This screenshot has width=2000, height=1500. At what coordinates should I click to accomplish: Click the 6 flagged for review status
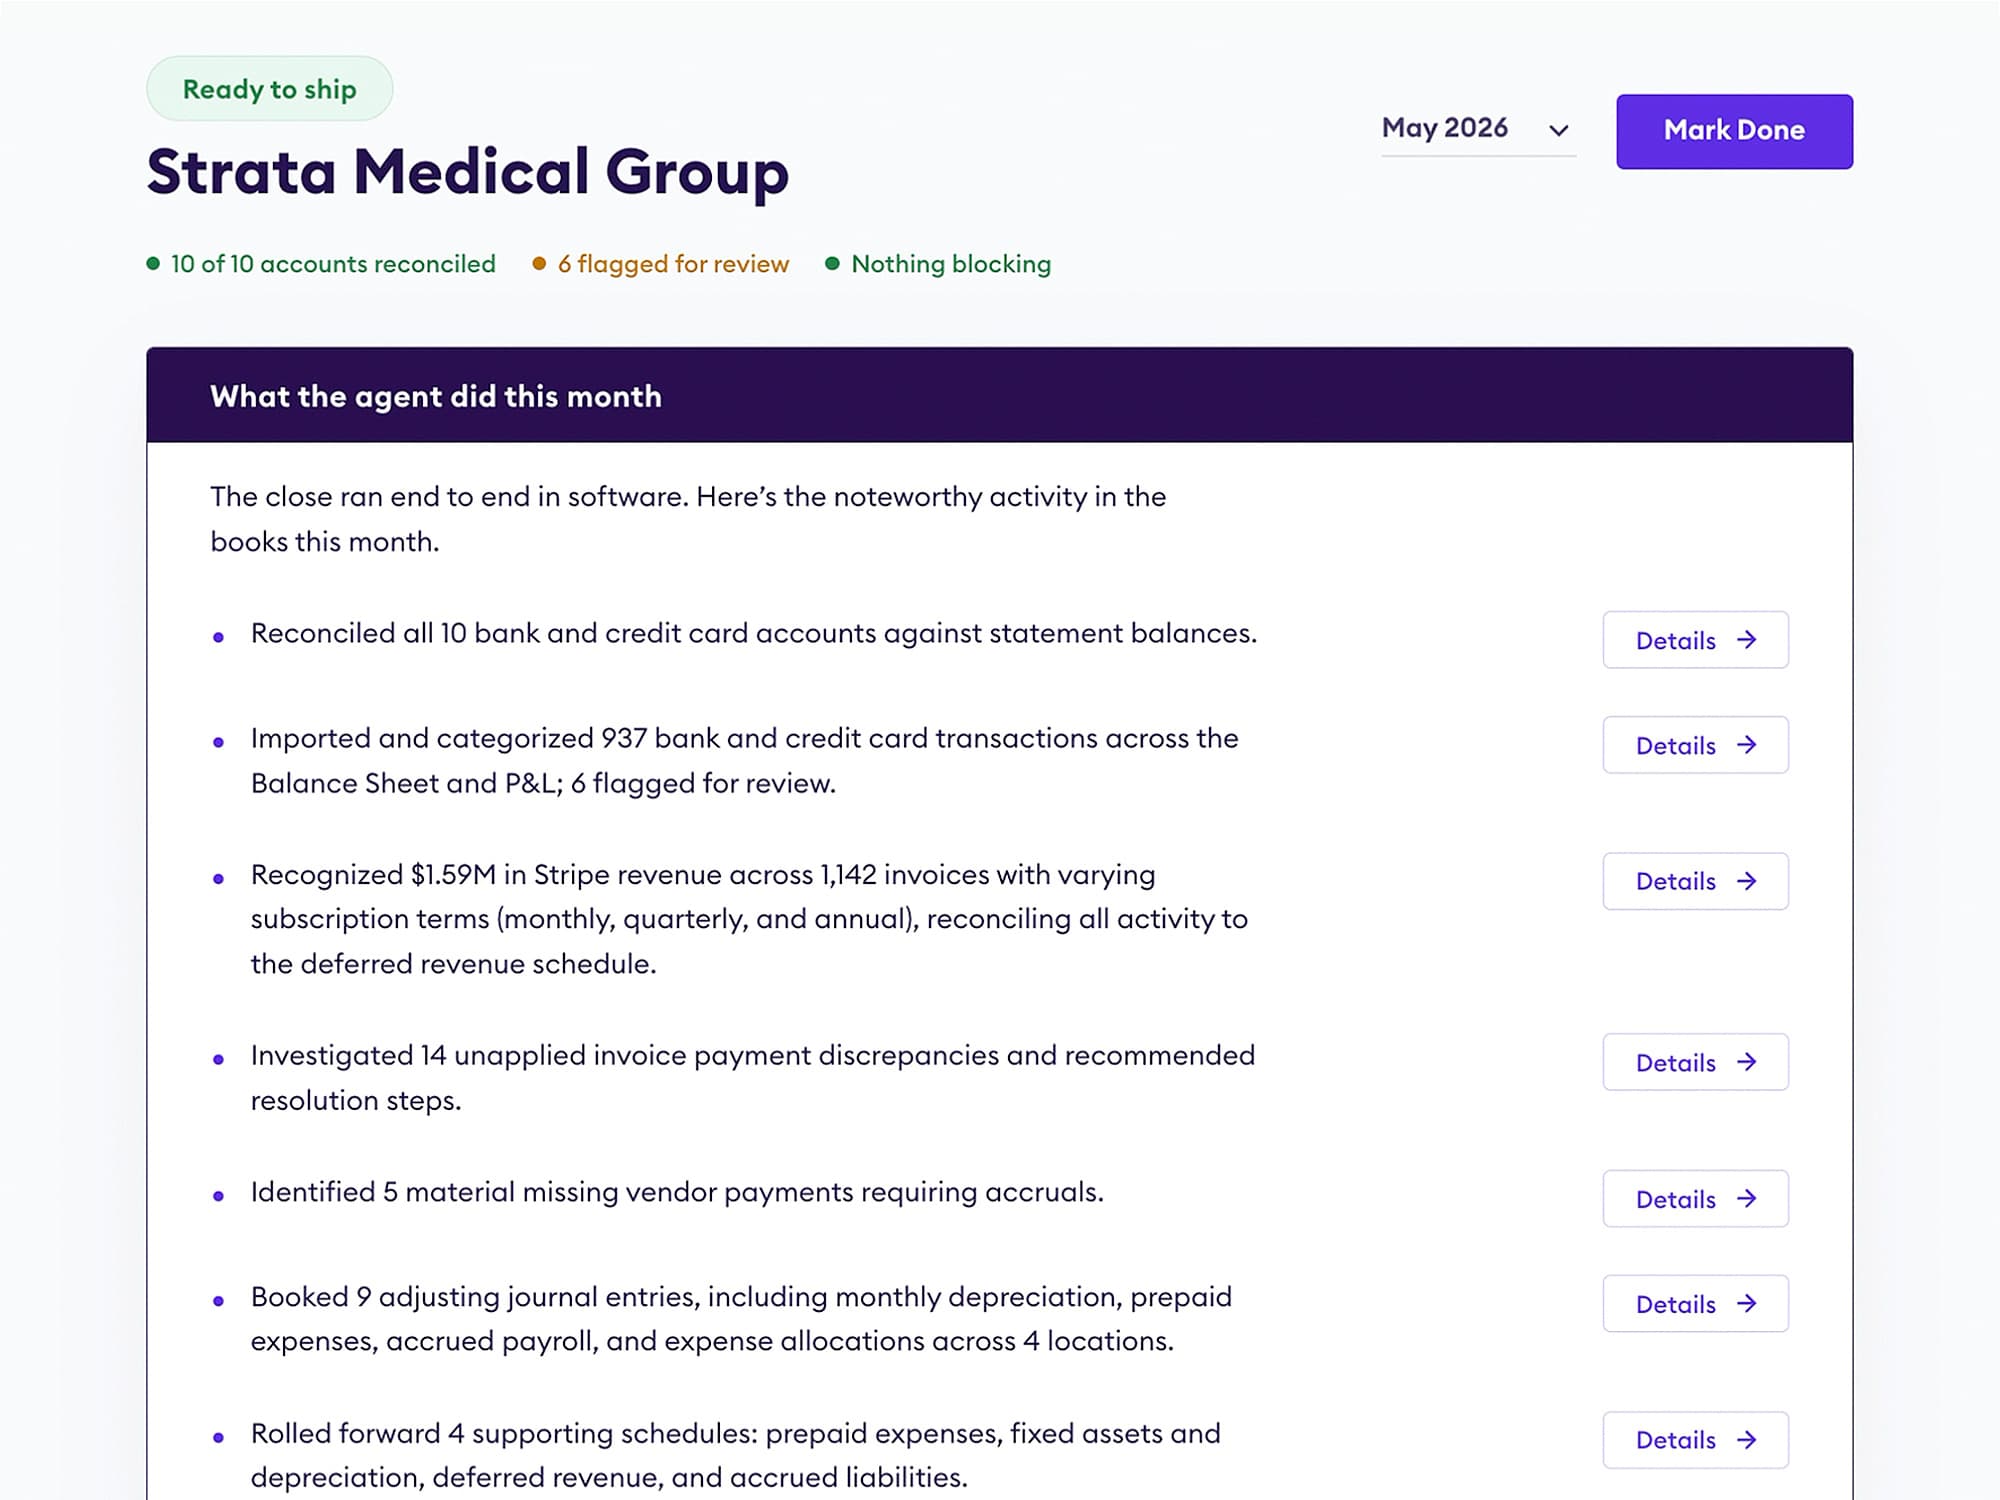(661, 264)
